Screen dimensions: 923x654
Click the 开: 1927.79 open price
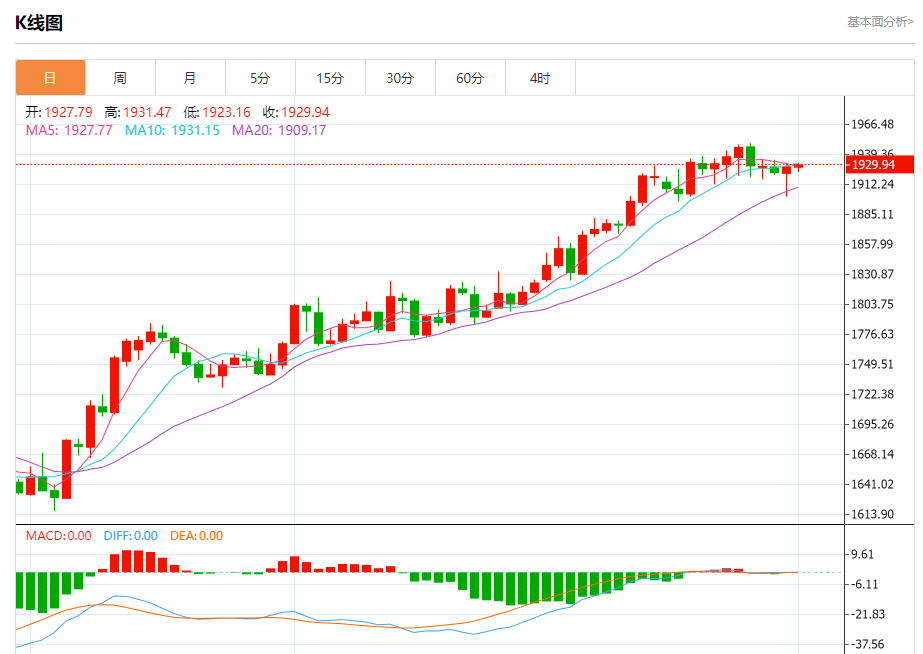(x=59, y=112)
